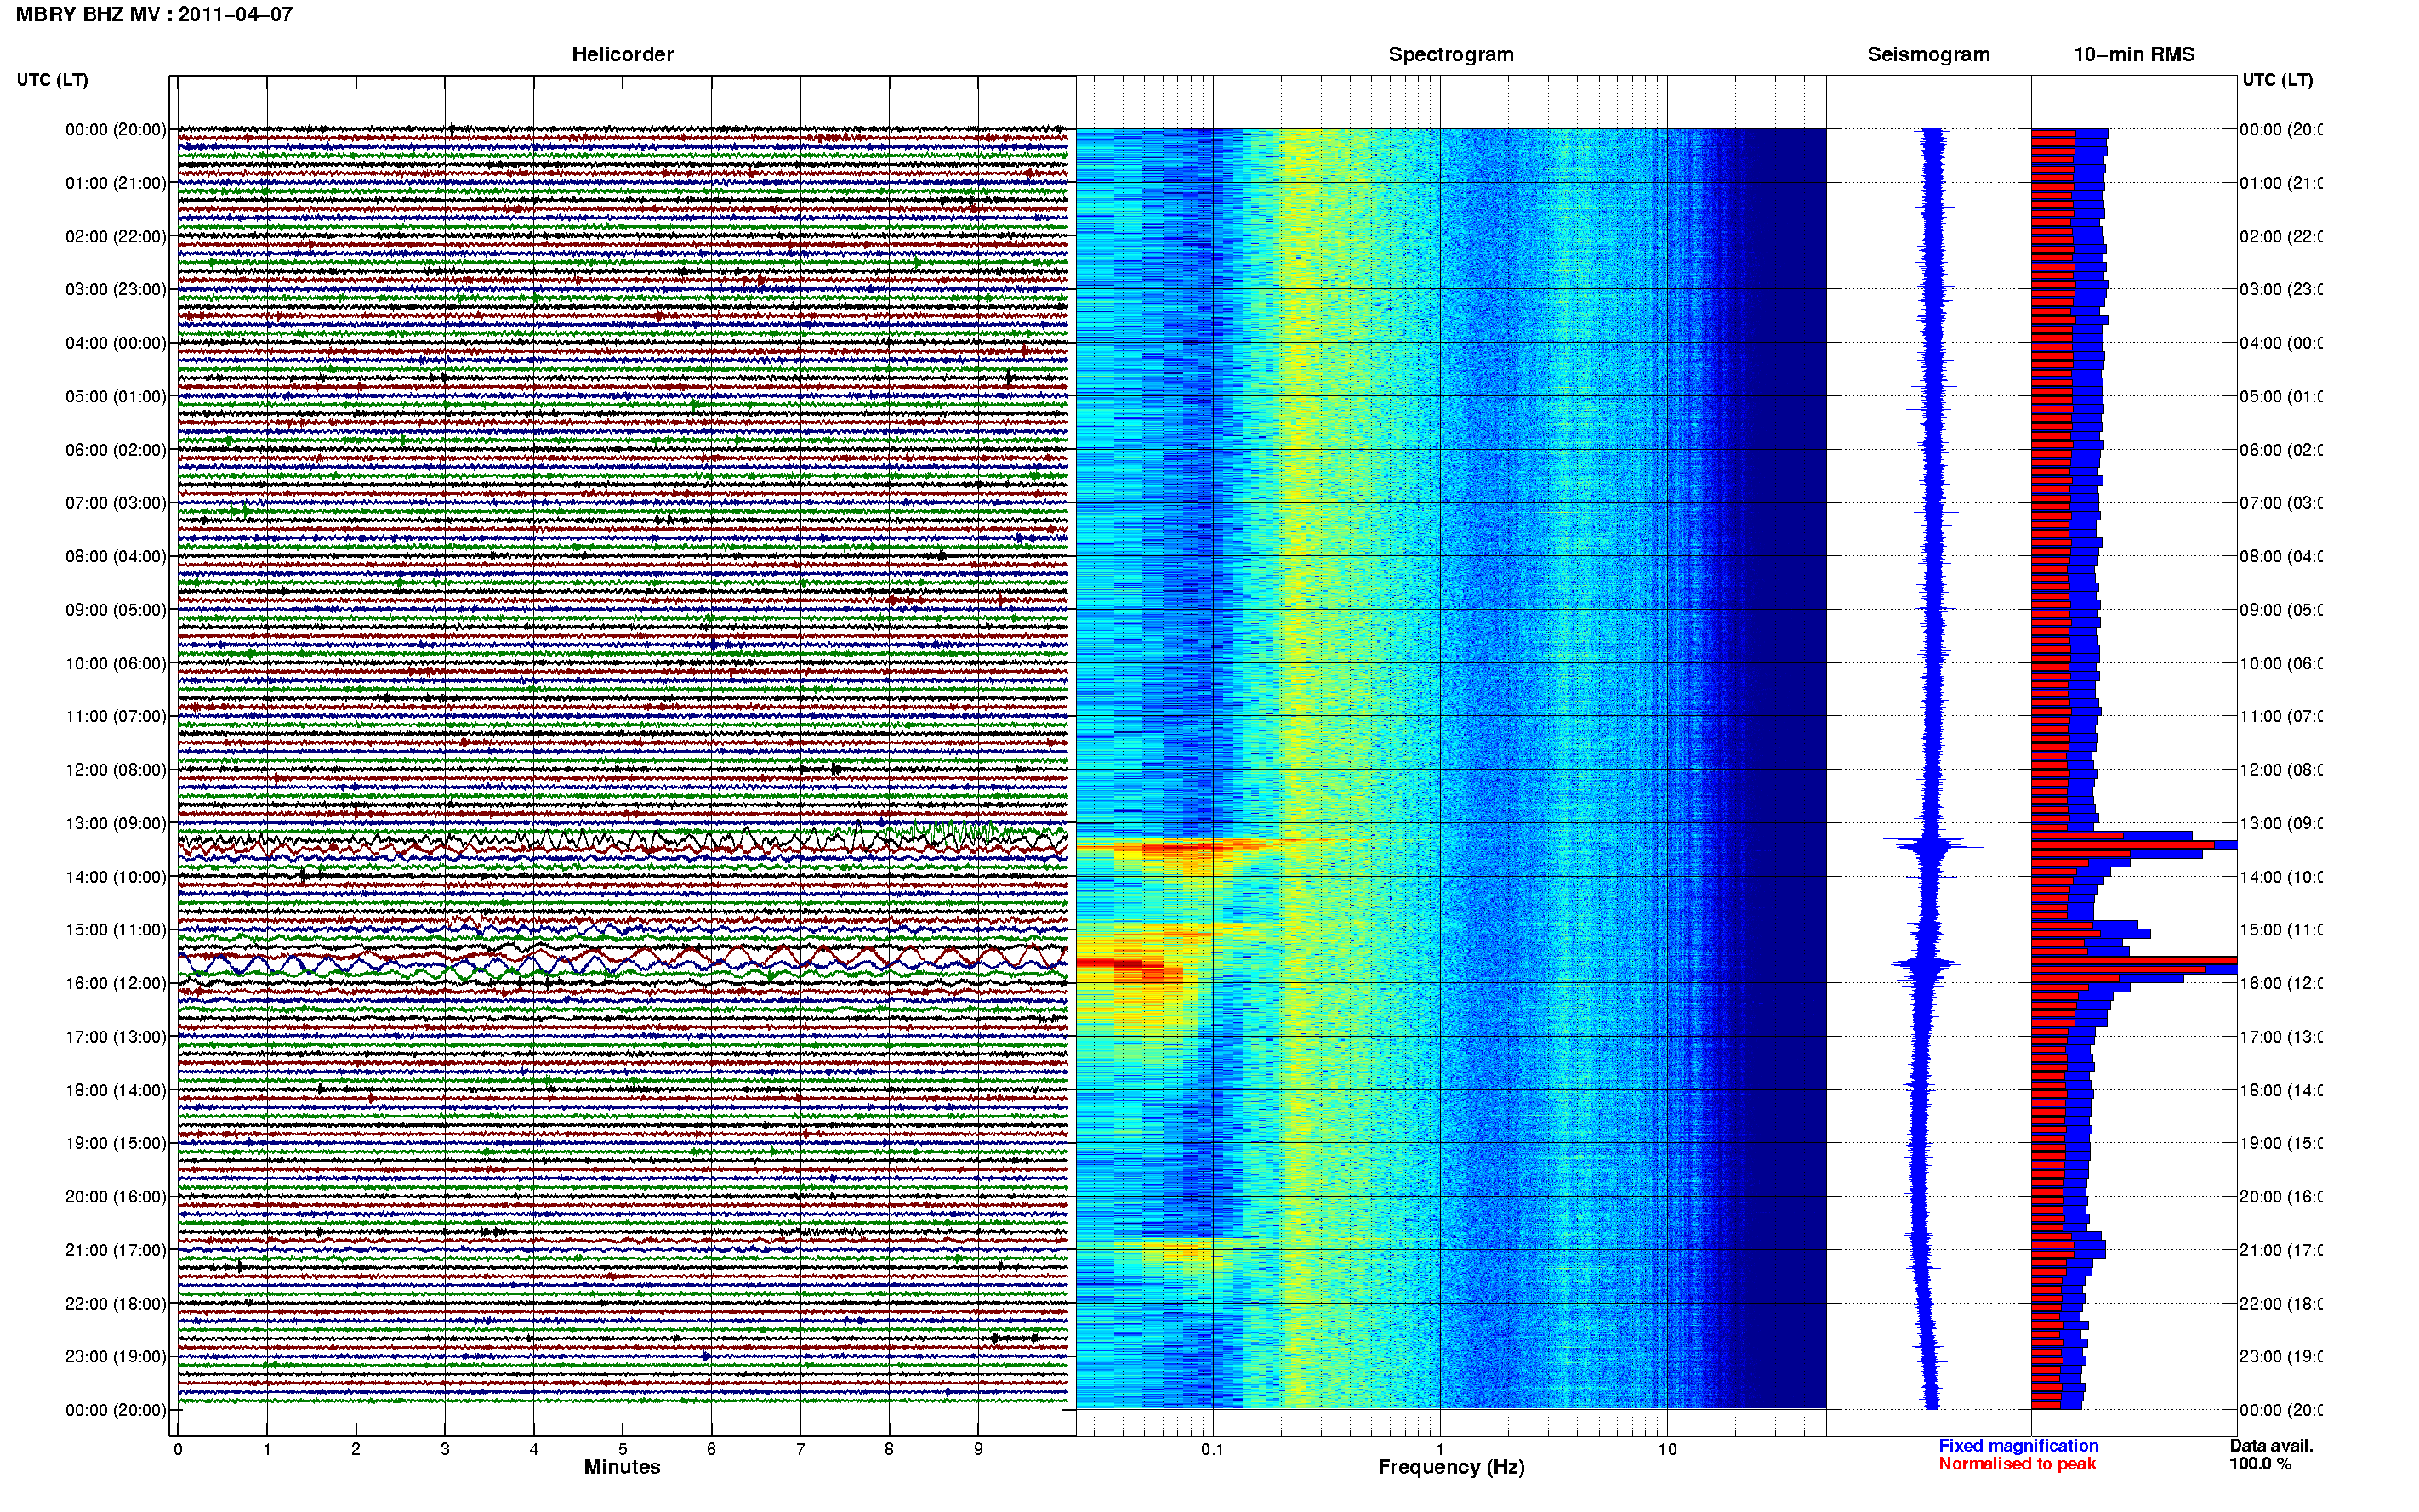Click the left time label '20:00 (16:00)'
The image size is (2419, 1512).
pos(116,1197)
